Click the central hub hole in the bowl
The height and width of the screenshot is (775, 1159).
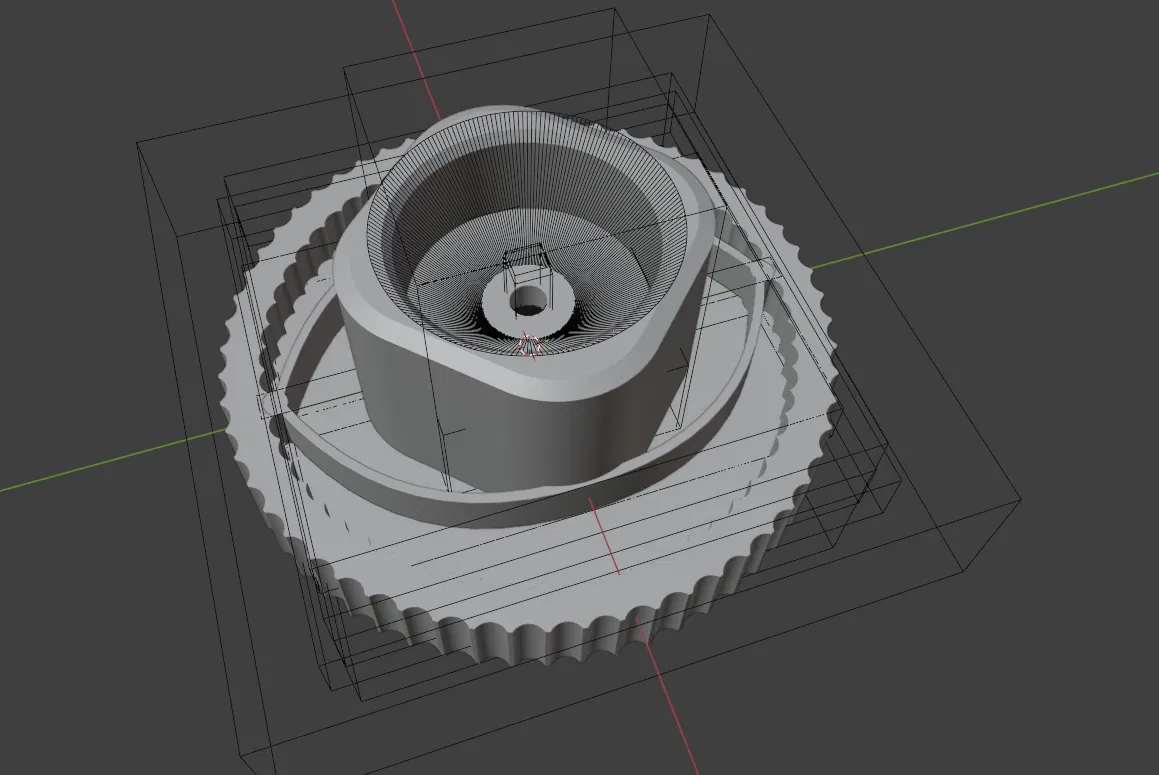tap(529, 301)
